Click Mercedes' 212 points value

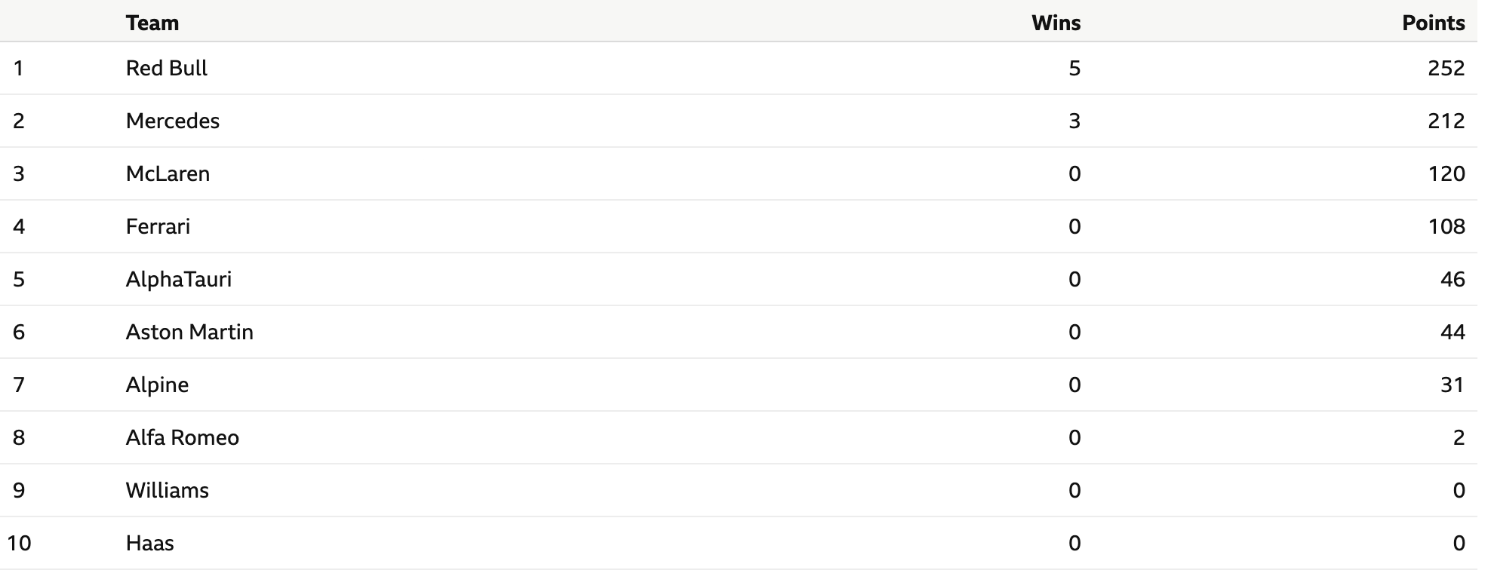coord(1447,122)
